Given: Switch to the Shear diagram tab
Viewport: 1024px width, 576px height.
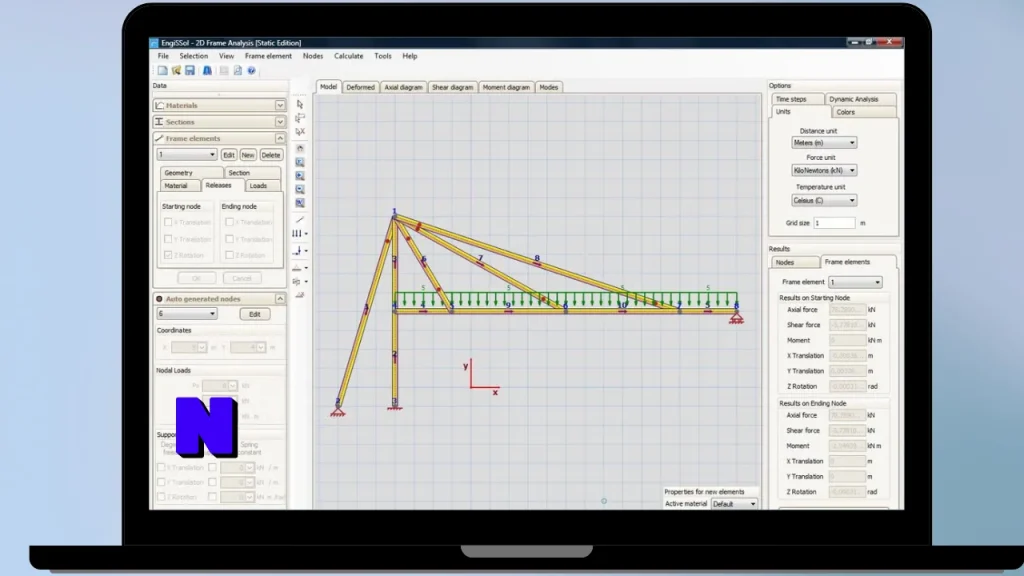Looking at the screenshot, I should (453, 88).
